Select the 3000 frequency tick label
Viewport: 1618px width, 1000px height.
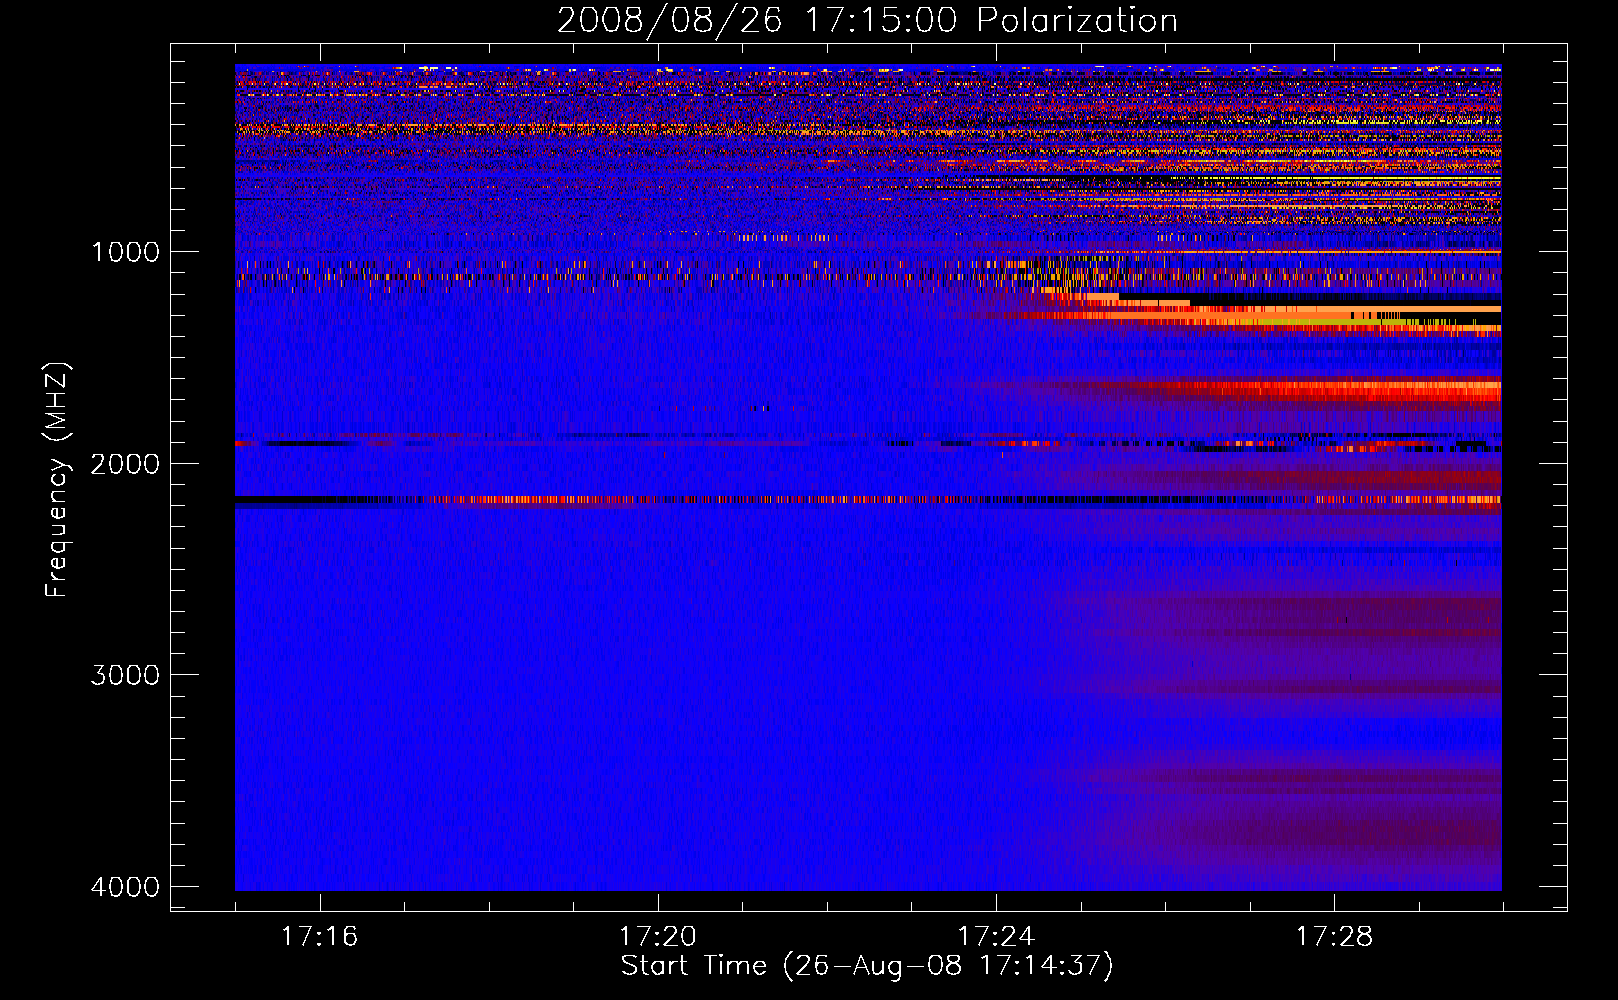(x=125, y=675)
